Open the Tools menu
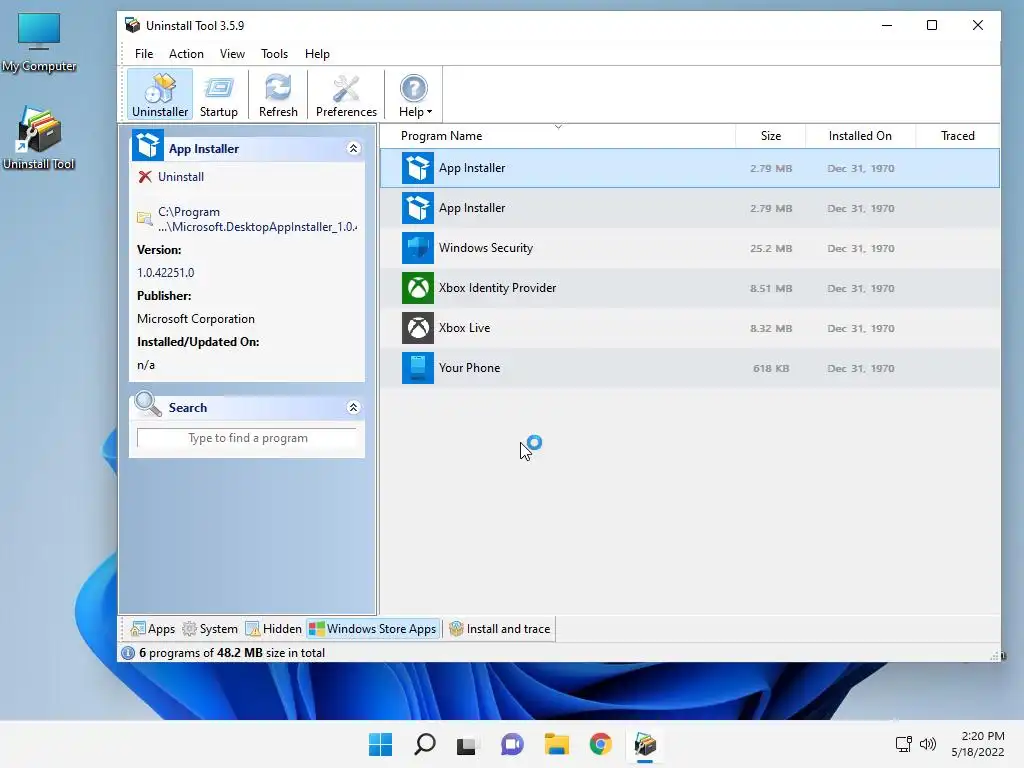The image size is (1024, 768). tap(274, 54)
